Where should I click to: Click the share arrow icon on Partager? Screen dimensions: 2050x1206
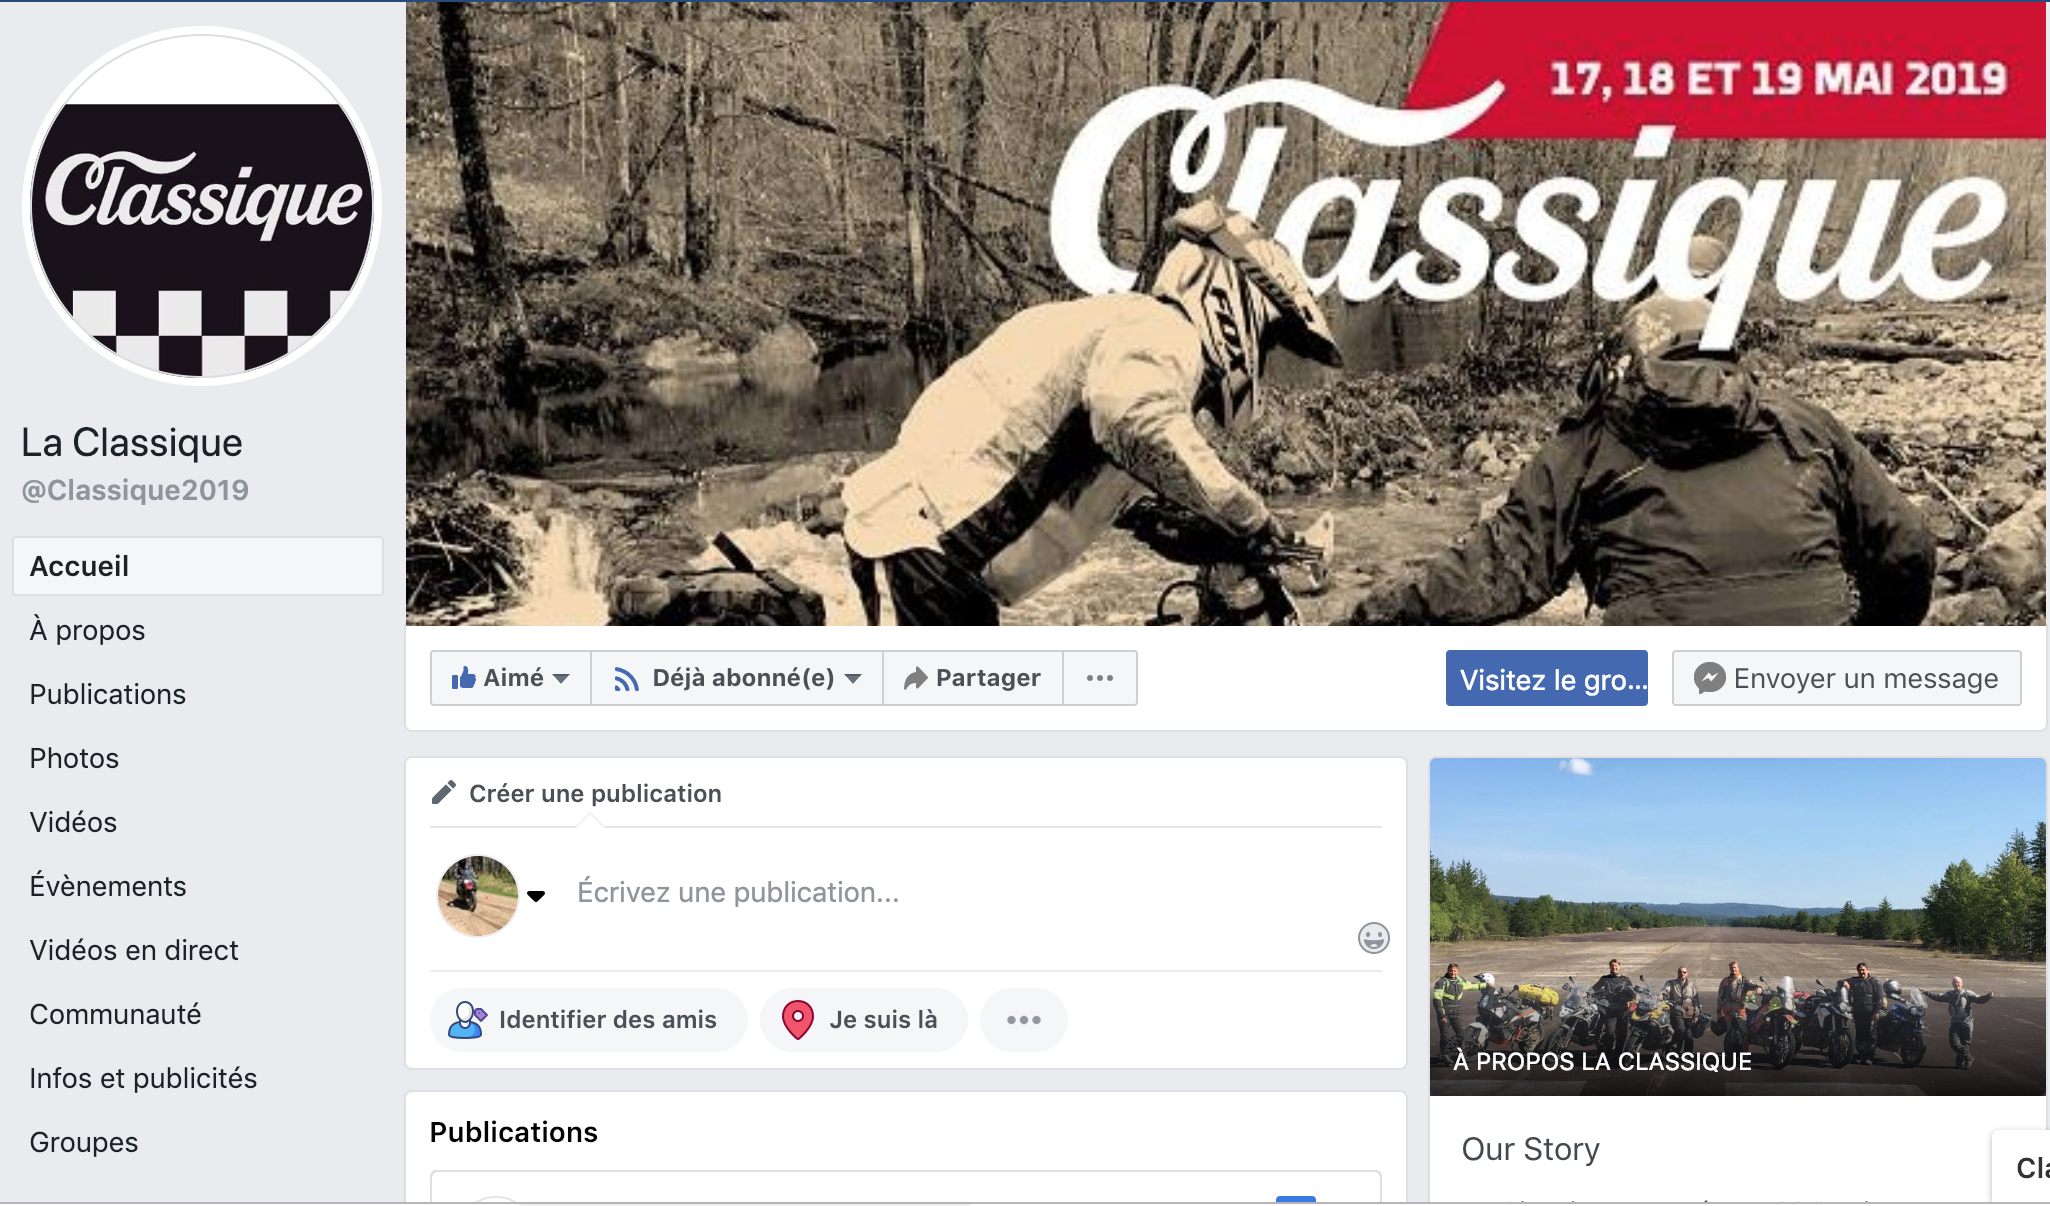(915, 679)
